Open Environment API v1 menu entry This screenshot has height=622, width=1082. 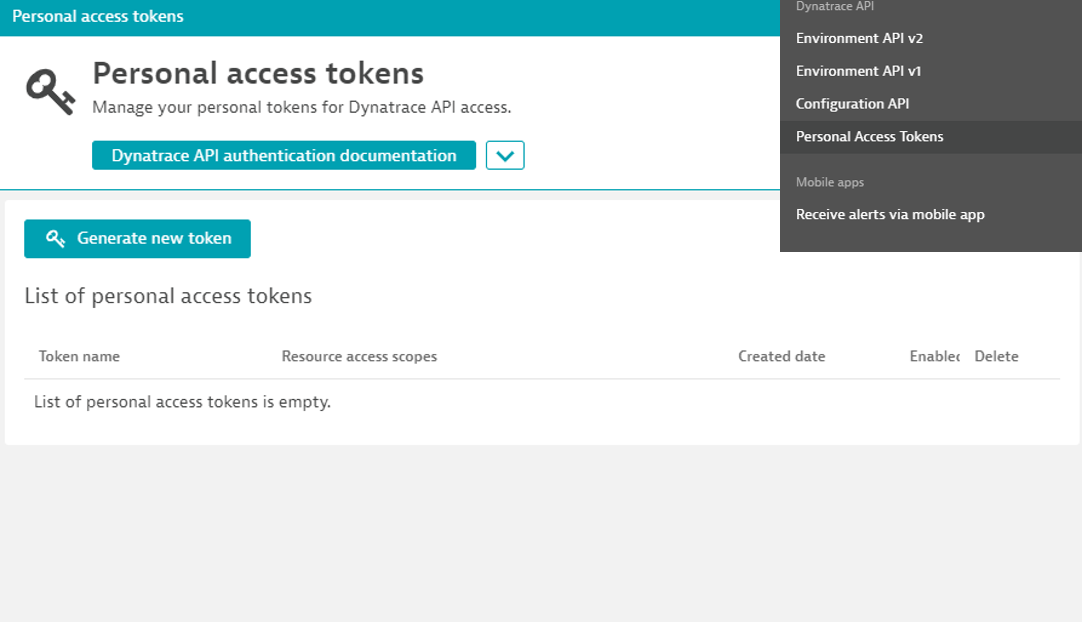(x=931, y=71)
